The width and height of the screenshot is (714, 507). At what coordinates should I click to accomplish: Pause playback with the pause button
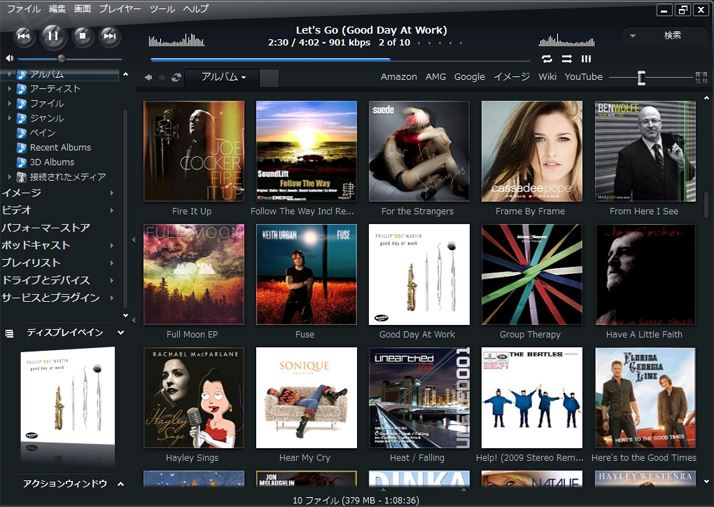tap(53, 36)
